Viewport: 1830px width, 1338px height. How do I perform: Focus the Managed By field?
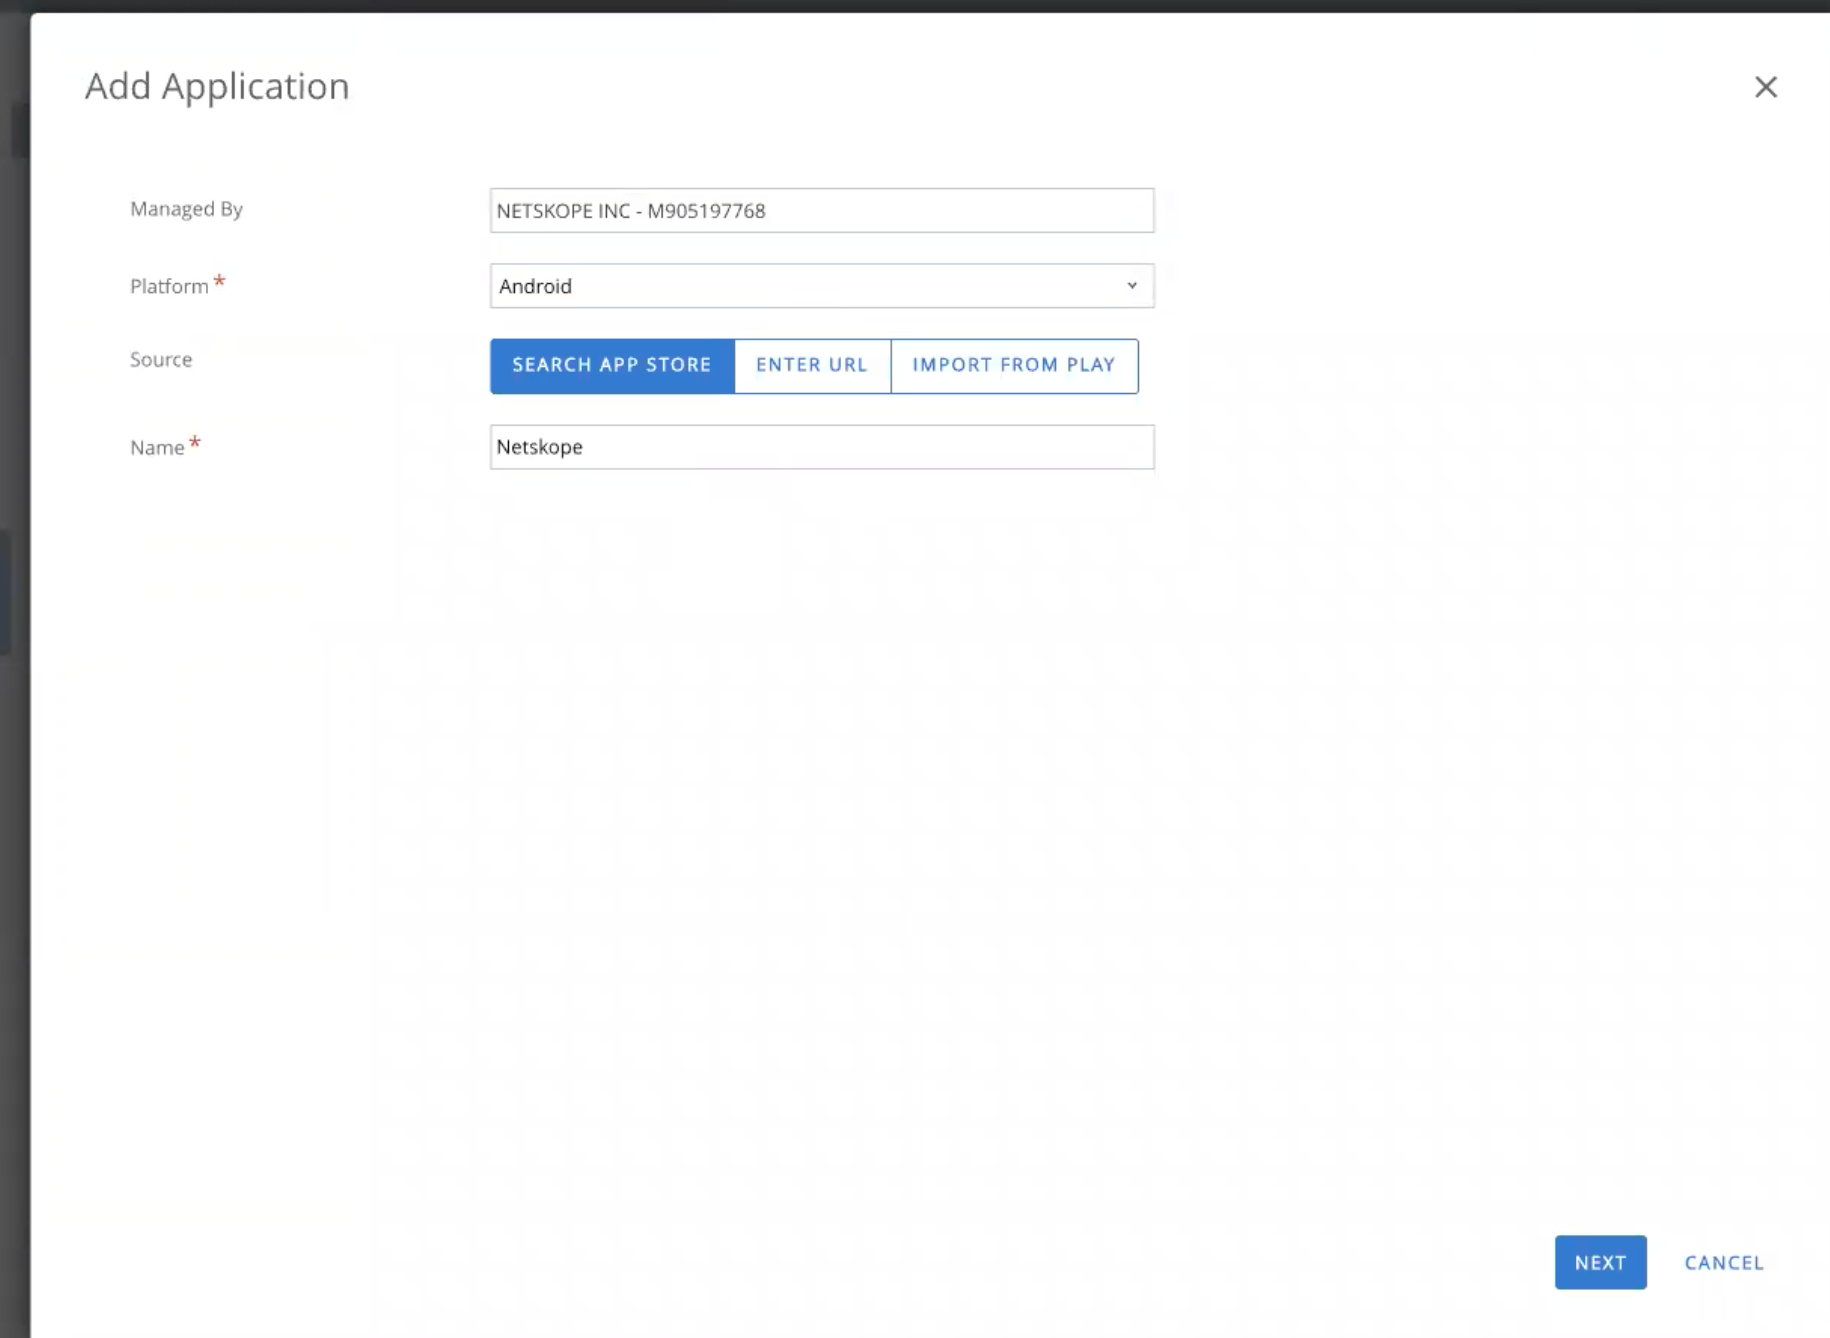(x=820, y=210)
